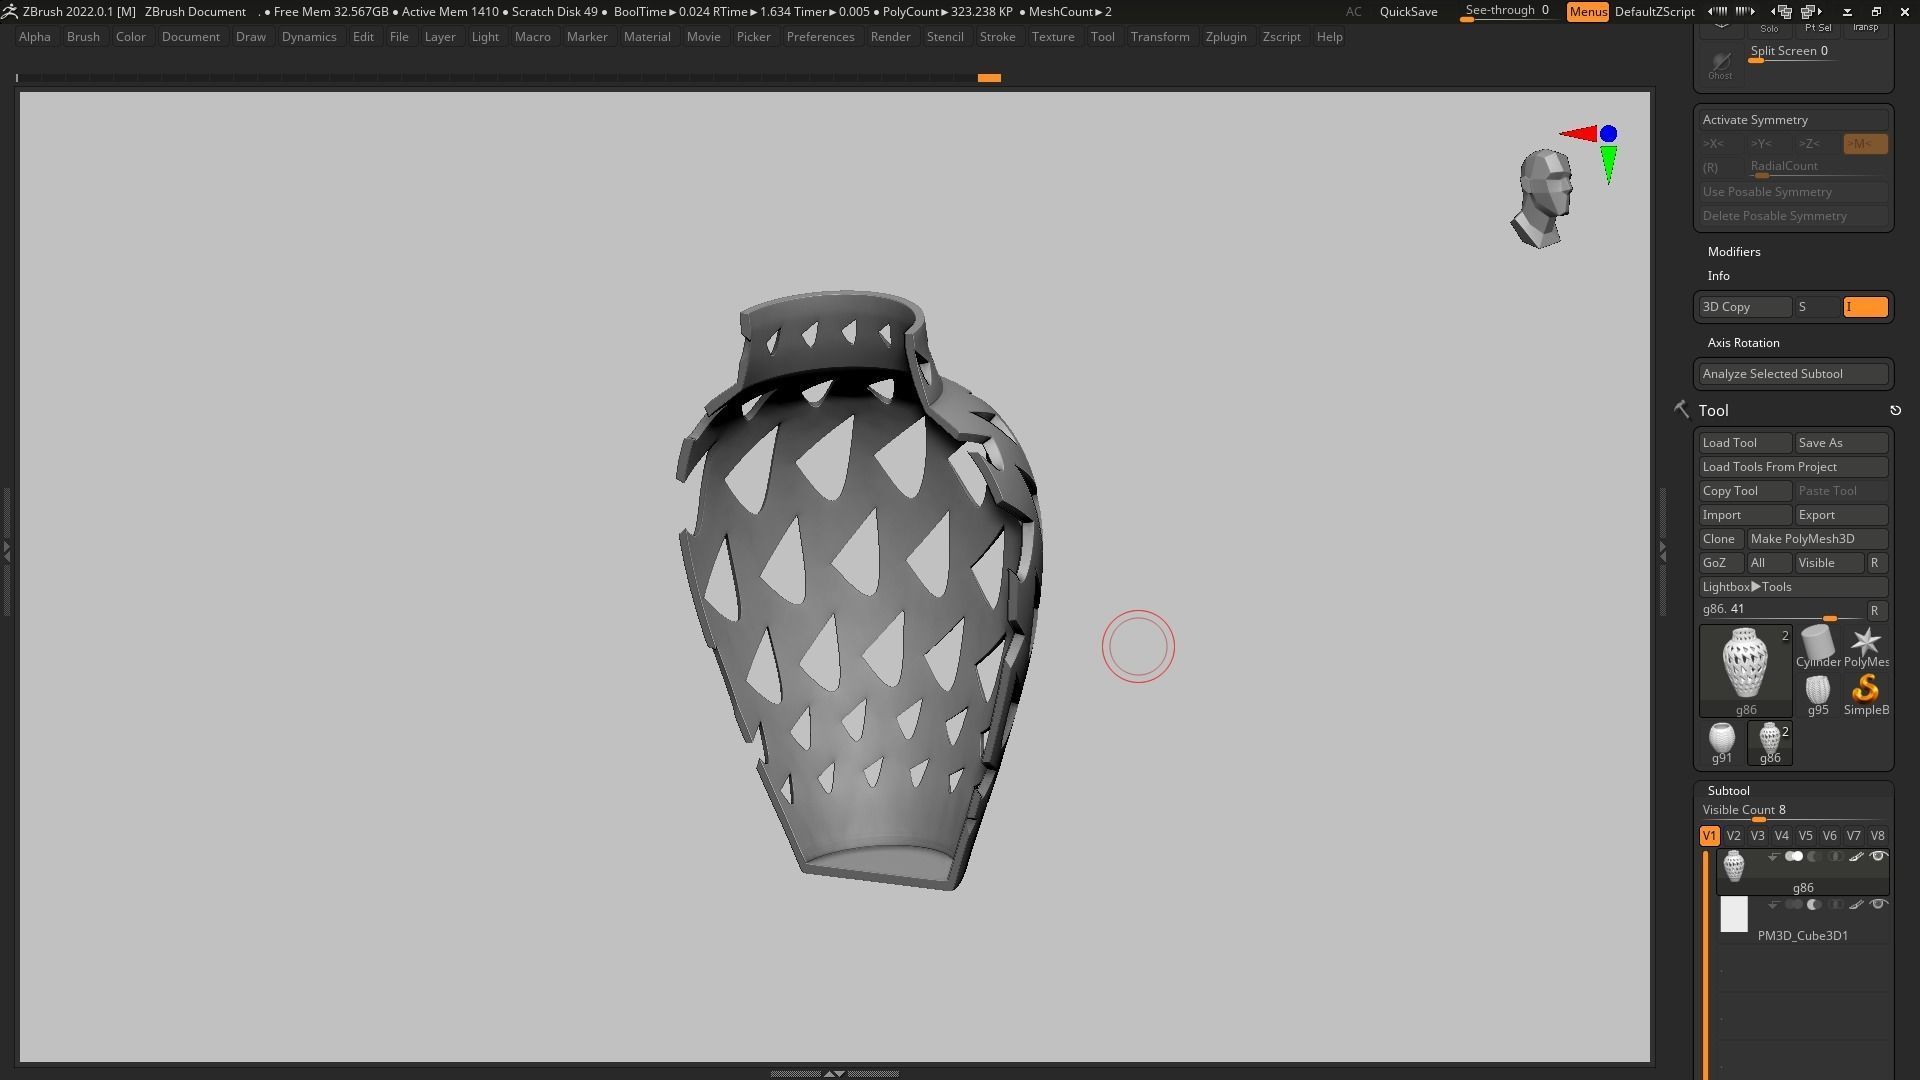Click QuickSave in the title bar
The height and width of the screenshot is (1080, 1920).
(1408, 12)
